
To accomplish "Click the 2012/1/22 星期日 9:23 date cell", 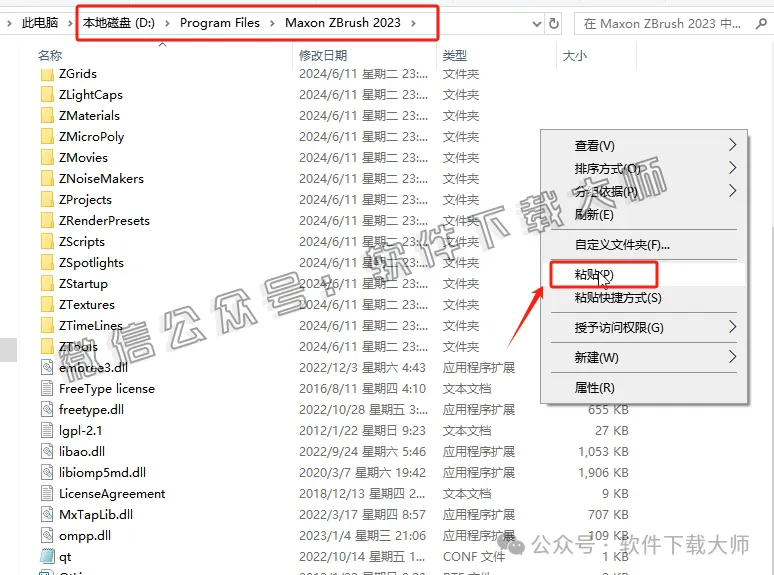I will 362,431.
